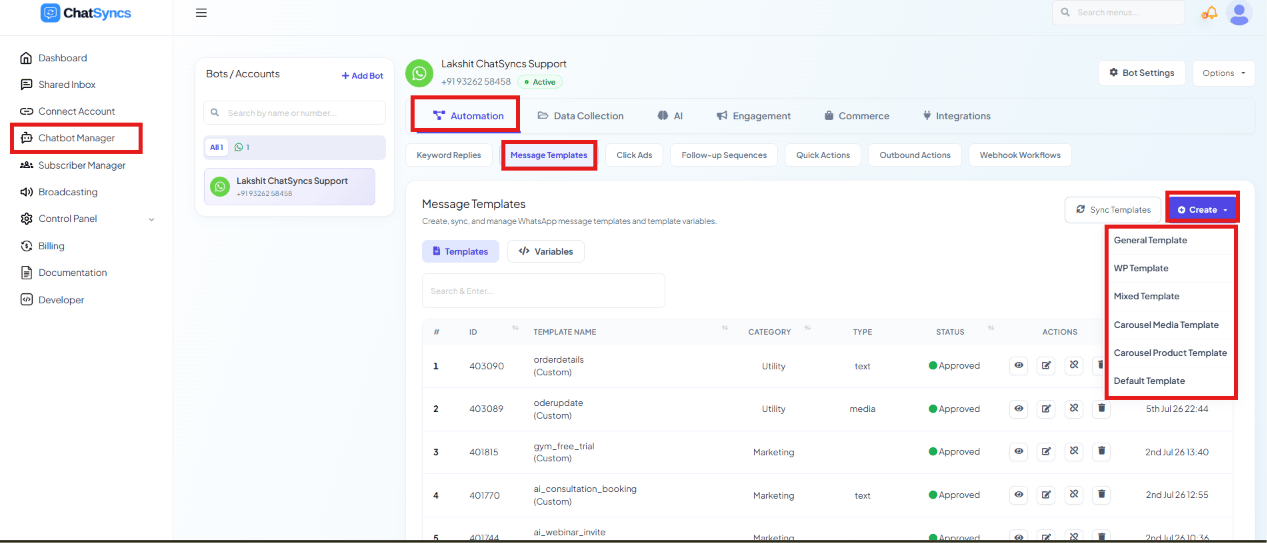Open the Engagement tab
This screenshot has height=543, width=1267.
[x=753, y=116]
